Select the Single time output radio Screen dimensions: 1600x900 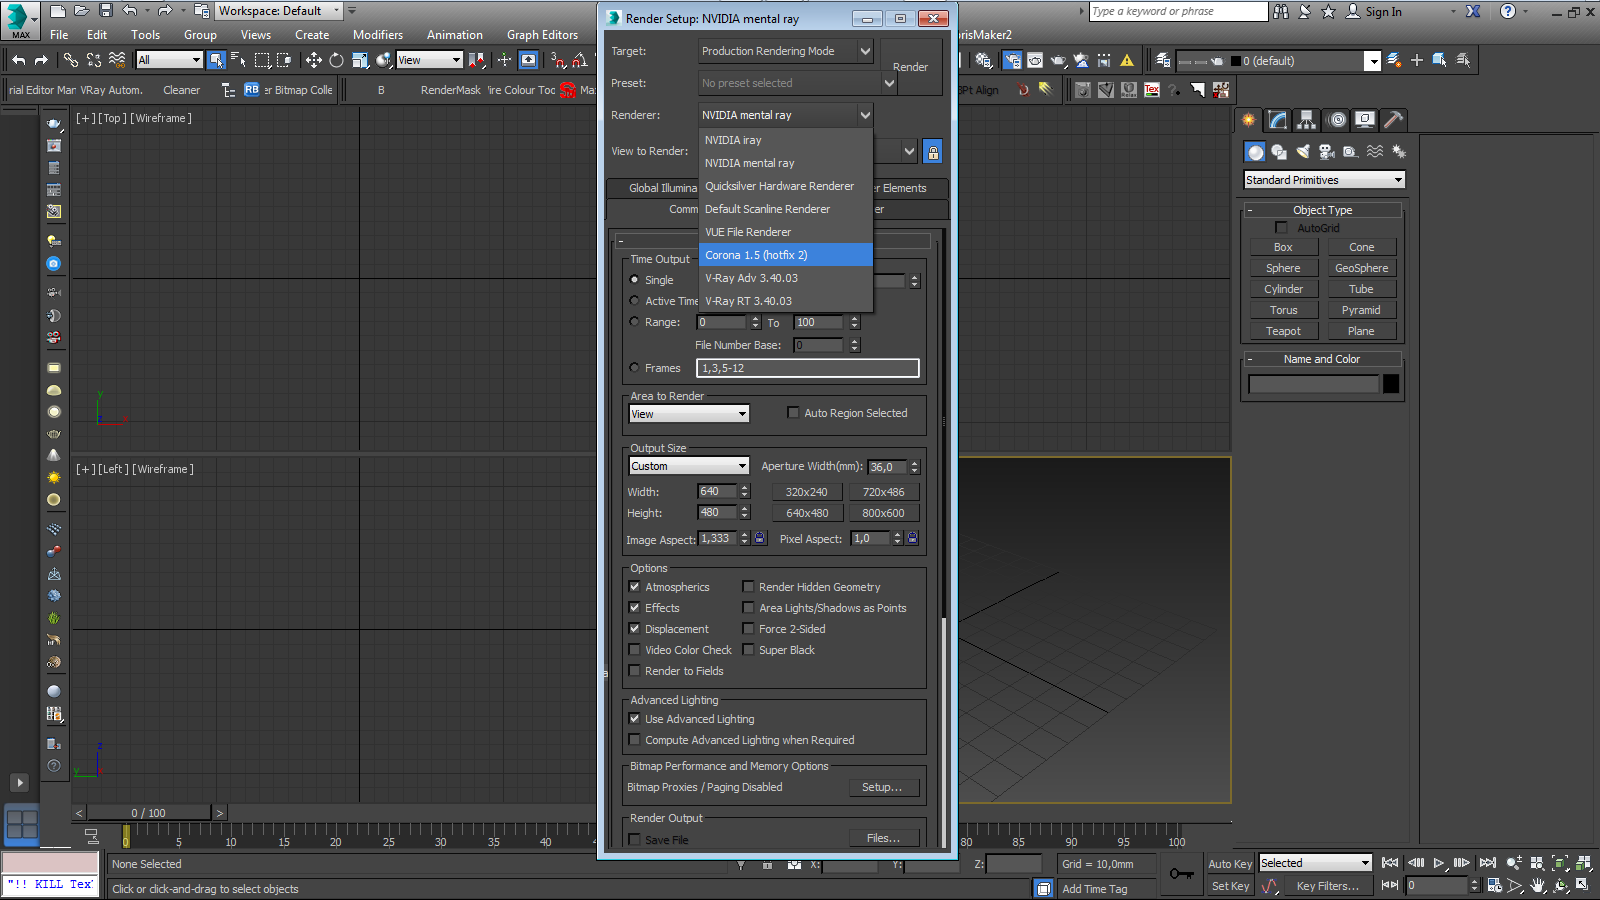point(634,280)
